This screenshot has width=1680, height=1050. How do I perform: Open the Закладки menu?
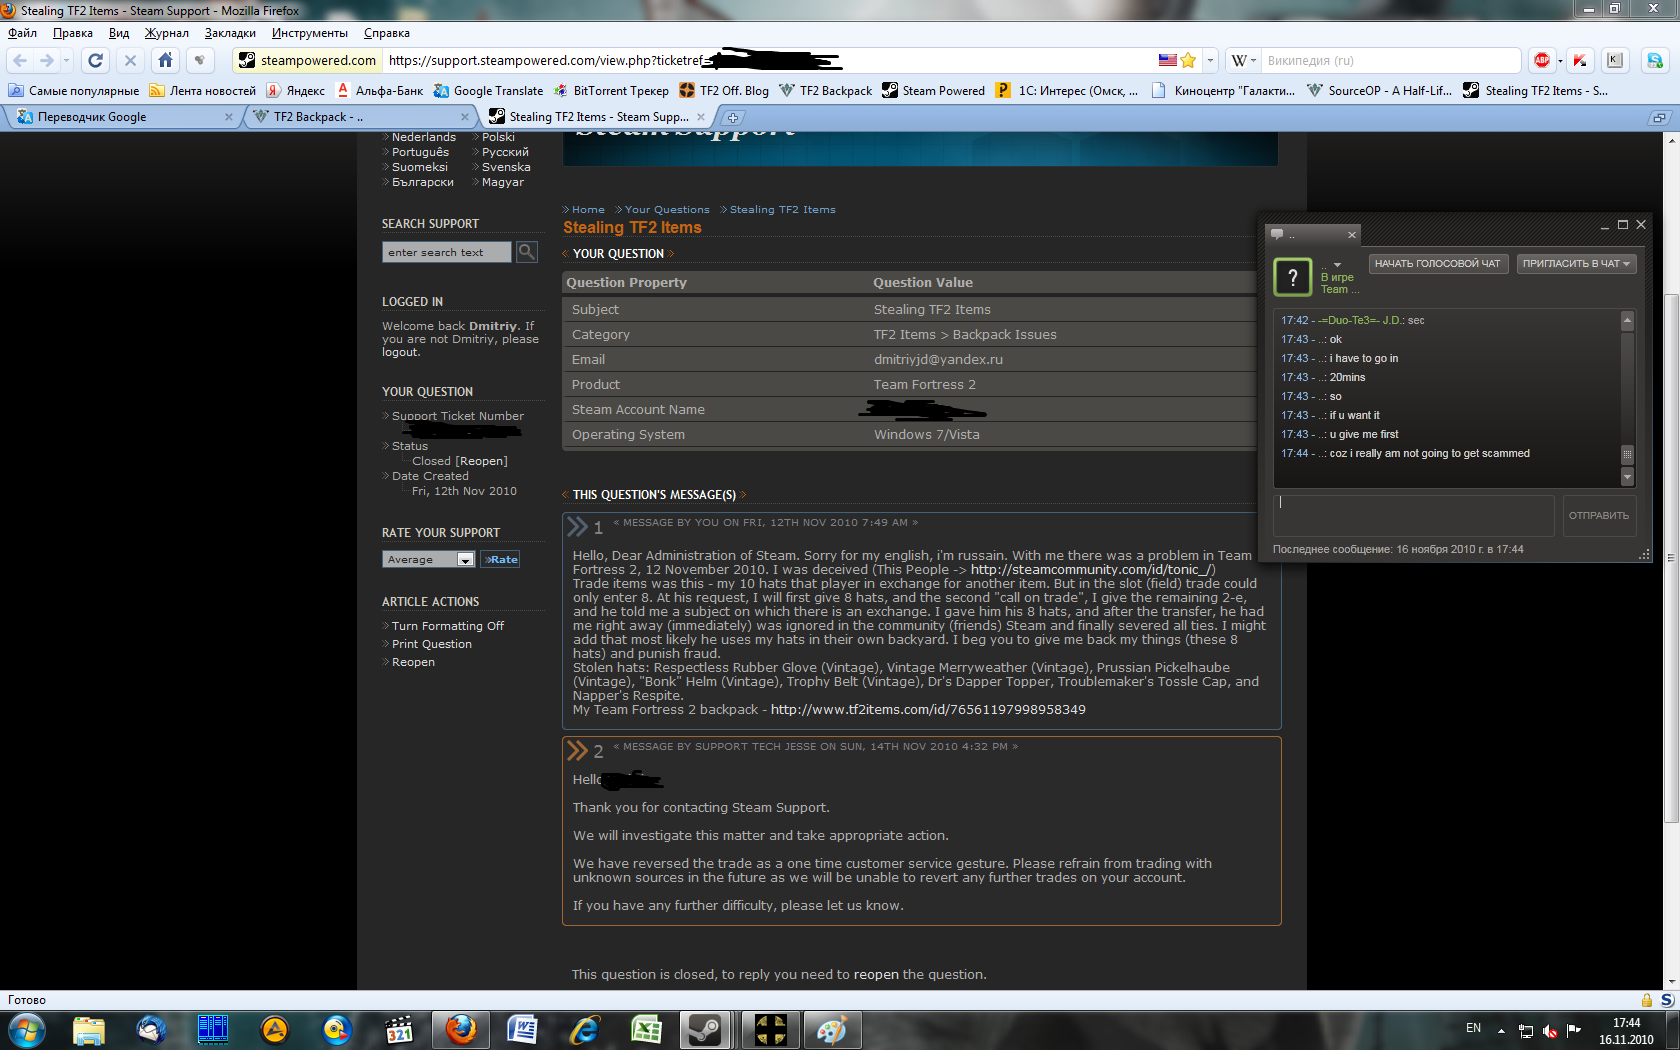click(x=230, y=33)
